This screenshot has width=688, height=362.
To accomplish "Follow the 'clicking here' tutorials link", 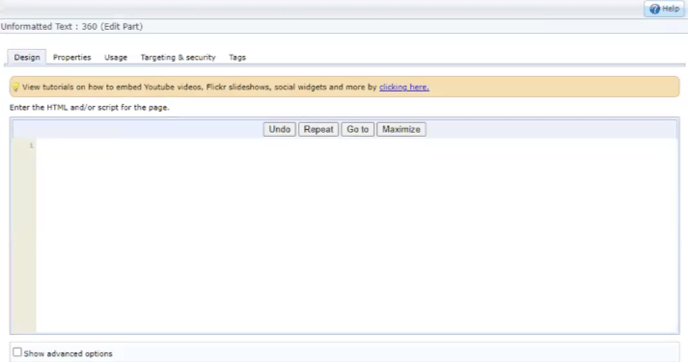I will [404, 87].
